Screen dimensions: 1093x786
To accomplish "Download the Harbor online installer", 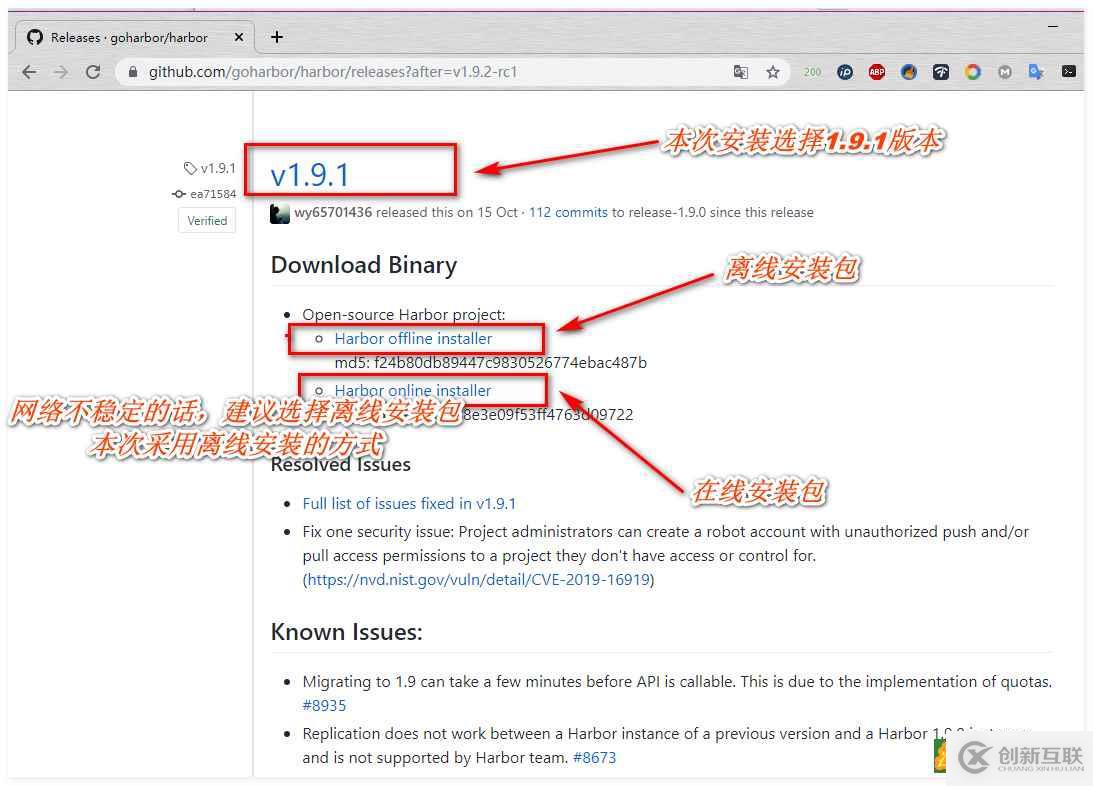I will tap(413, 391).
